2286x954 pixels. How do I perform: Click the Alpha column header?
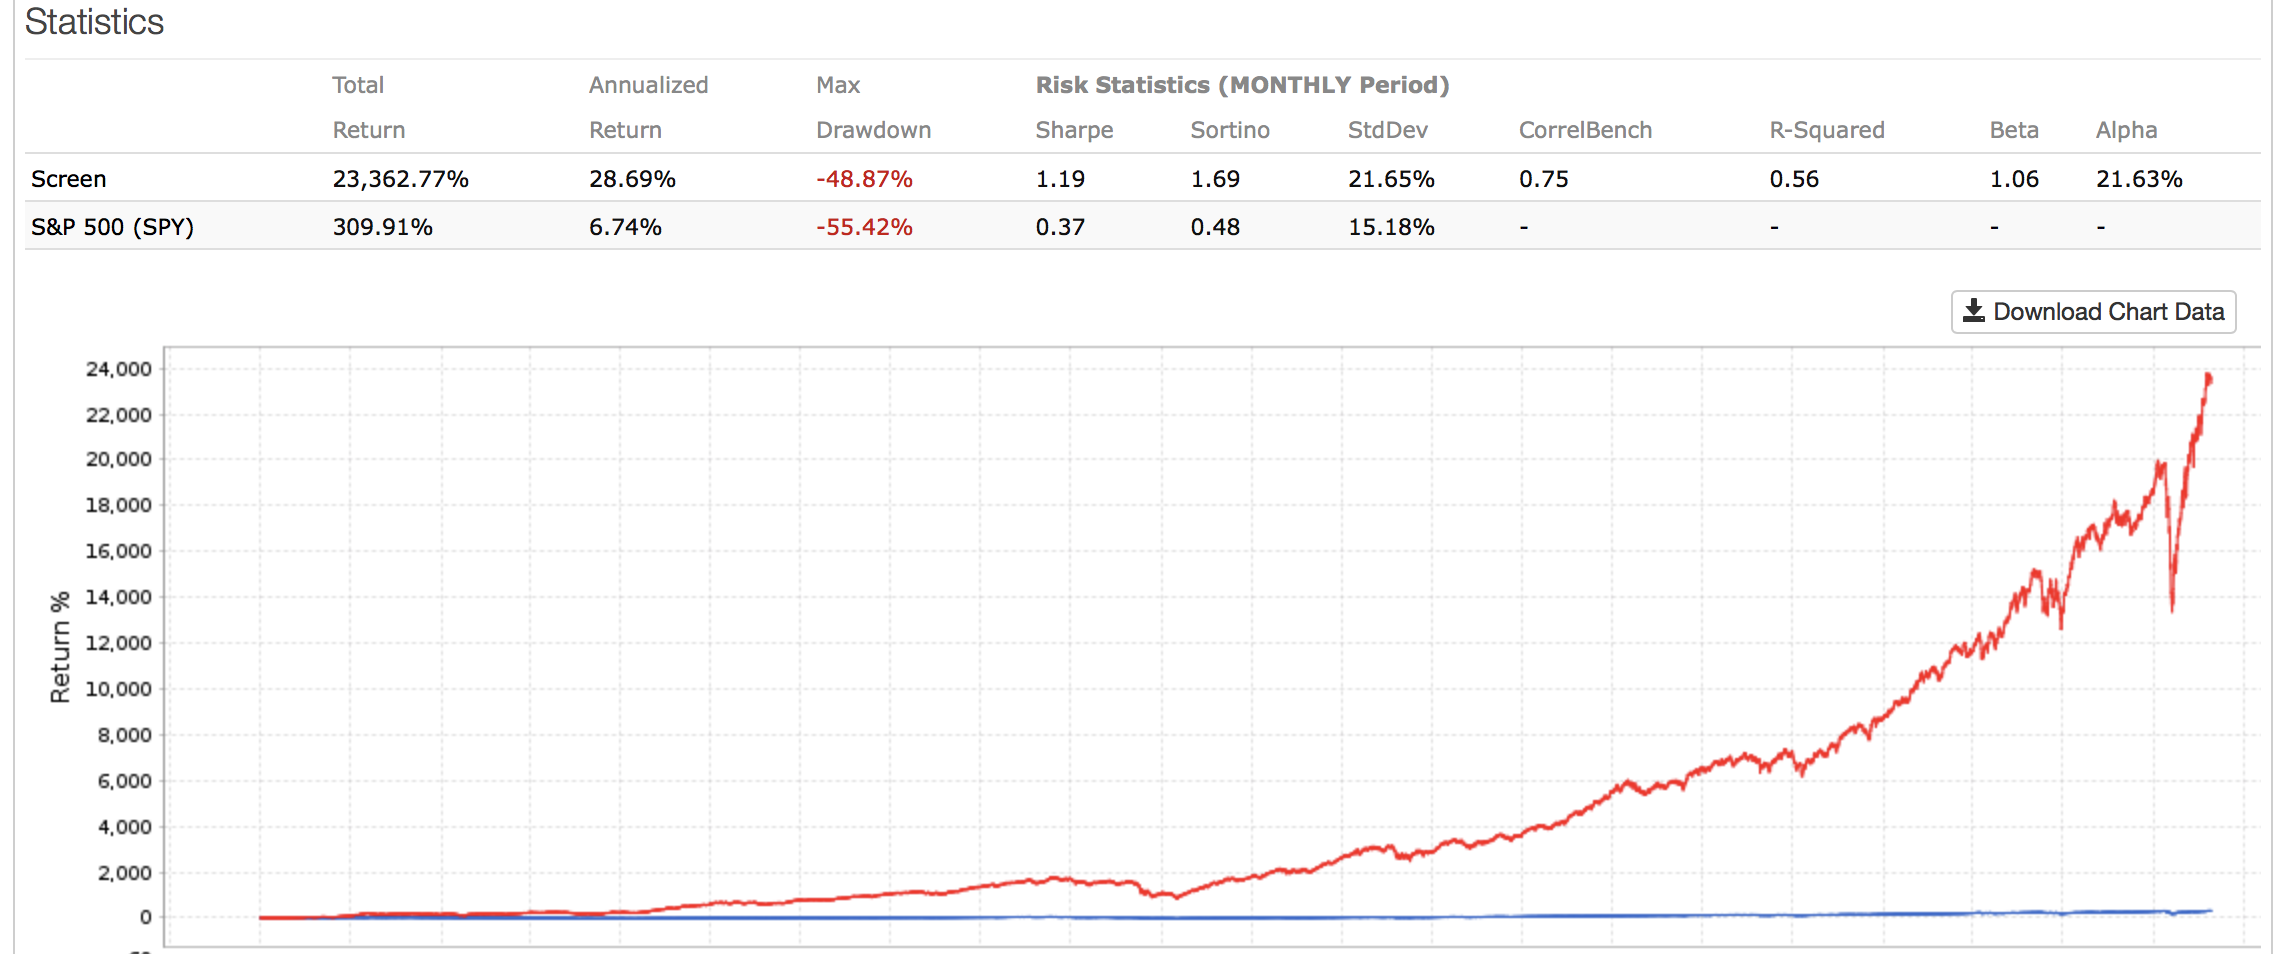click(x=2126, y=130)
